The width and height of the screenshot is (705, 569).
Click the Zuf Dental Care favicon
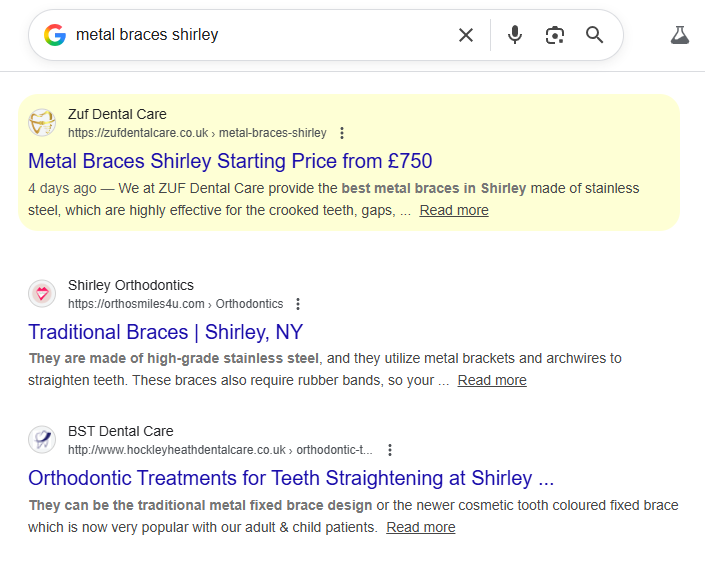pyautogui.click(x=42, y=123)
